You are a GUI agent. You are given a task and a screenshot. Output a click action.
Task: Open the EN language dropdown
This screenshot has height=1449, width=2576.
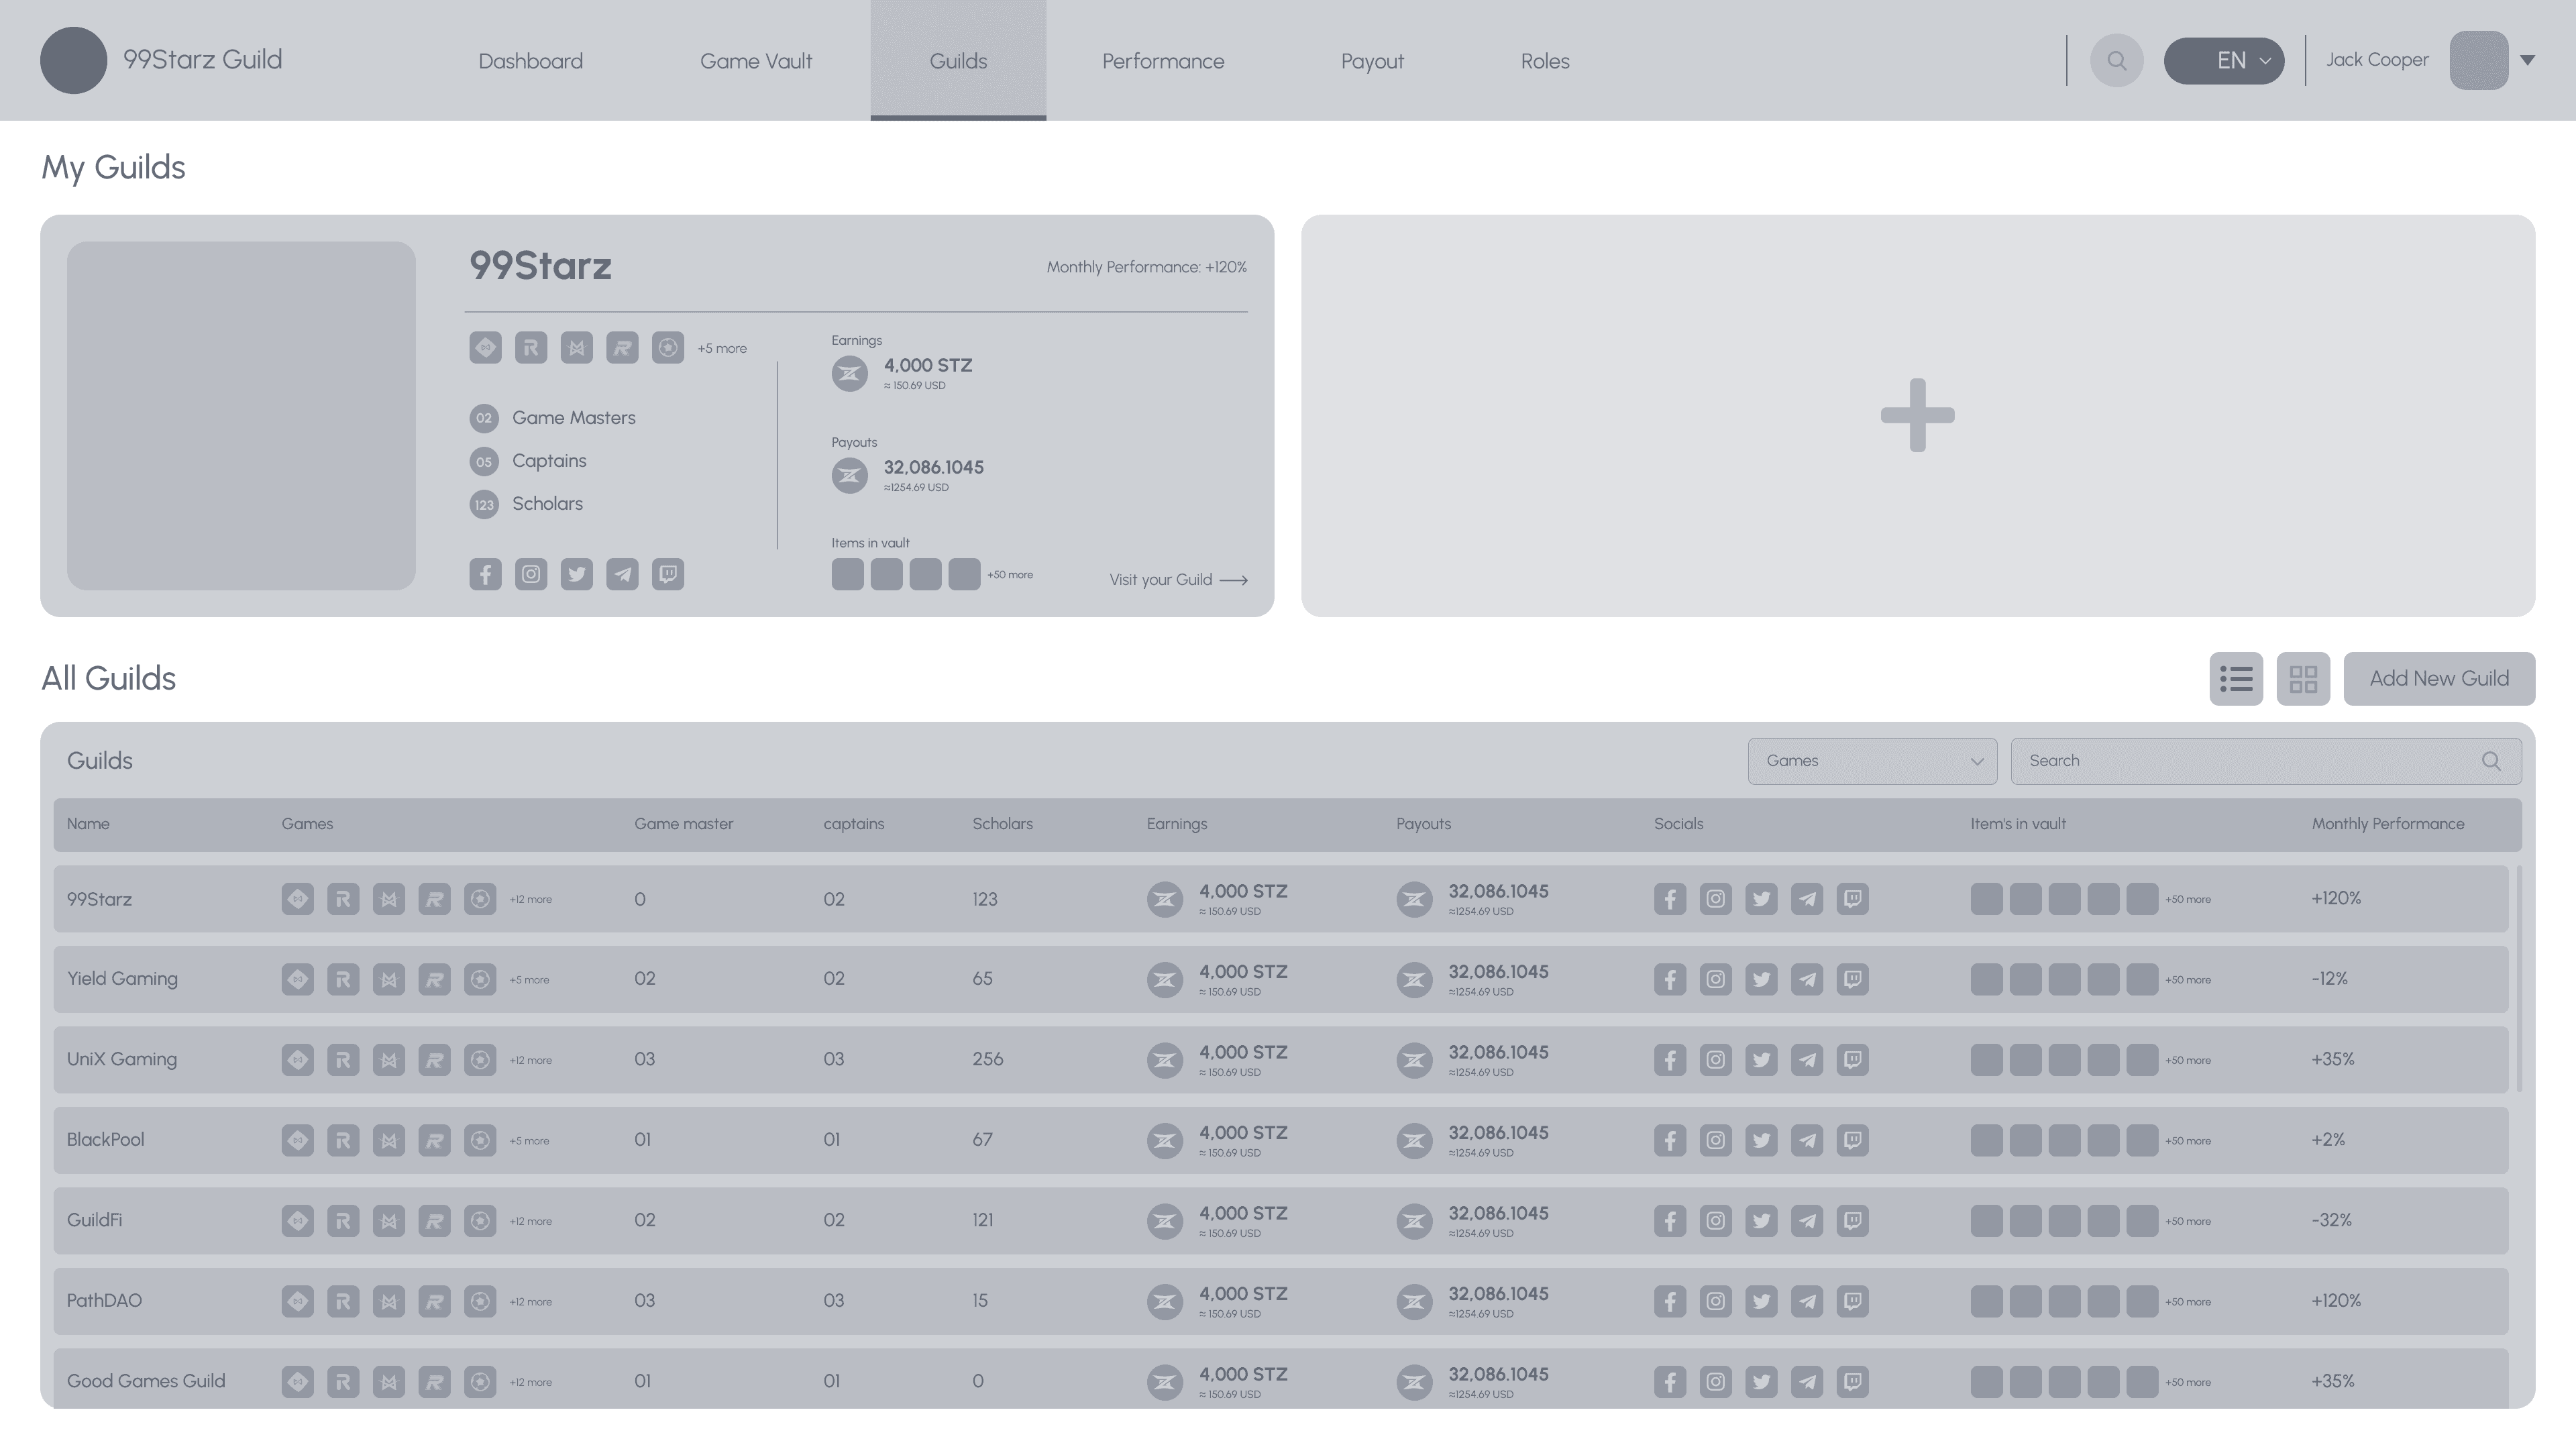(x=2224, y=61)
